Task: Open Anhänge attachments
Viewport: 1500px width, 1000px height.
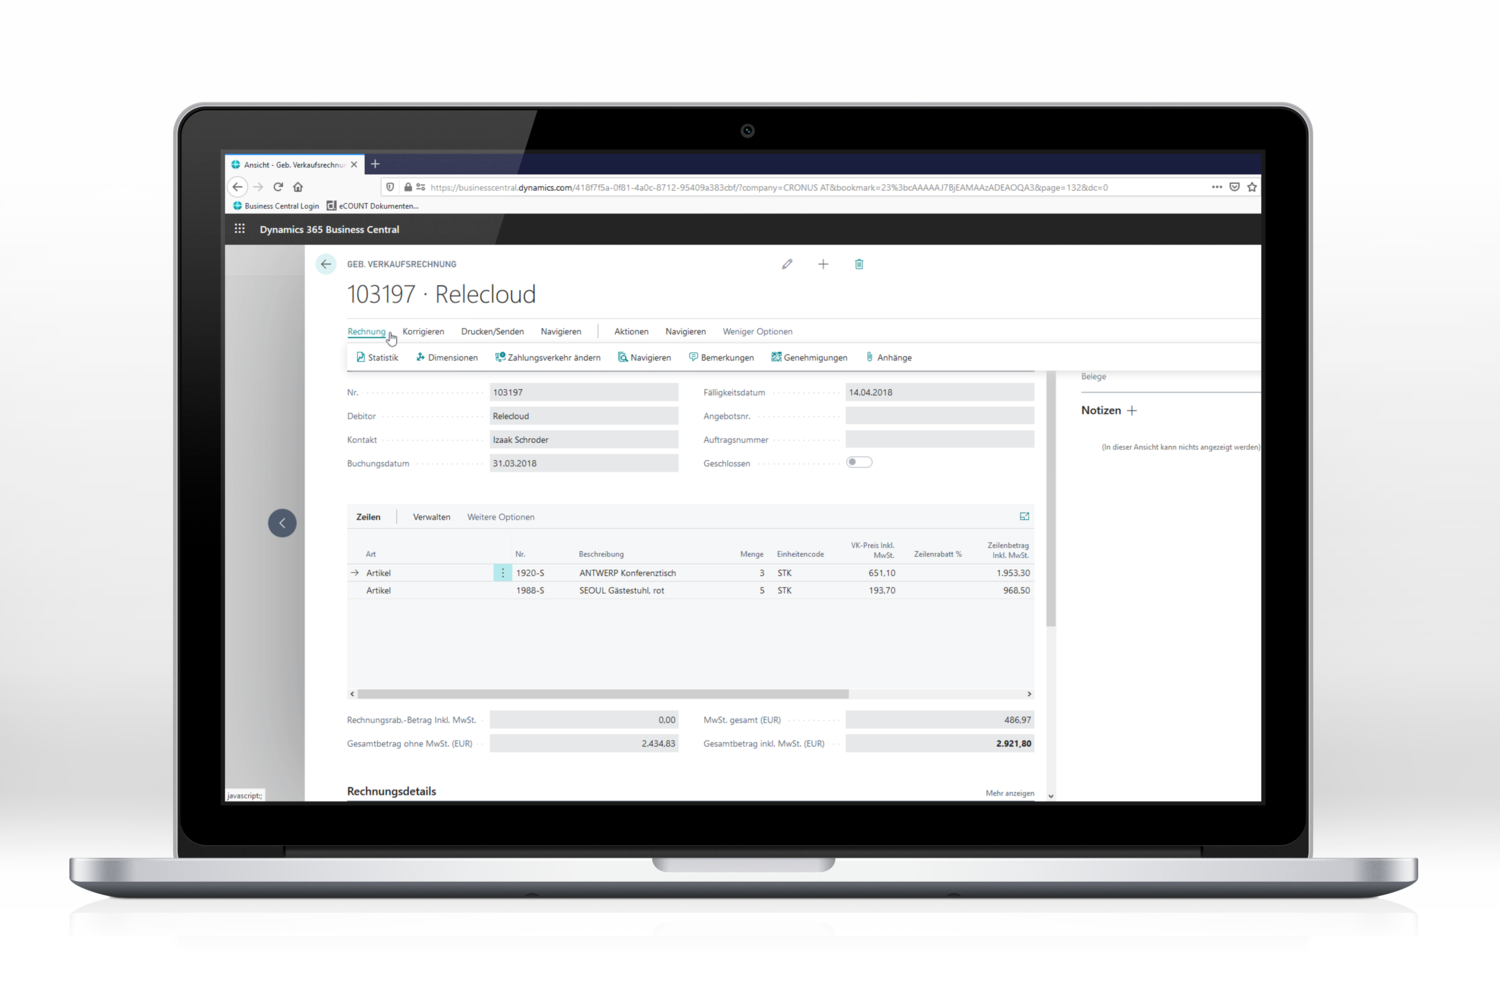Action: pos(889,357)
